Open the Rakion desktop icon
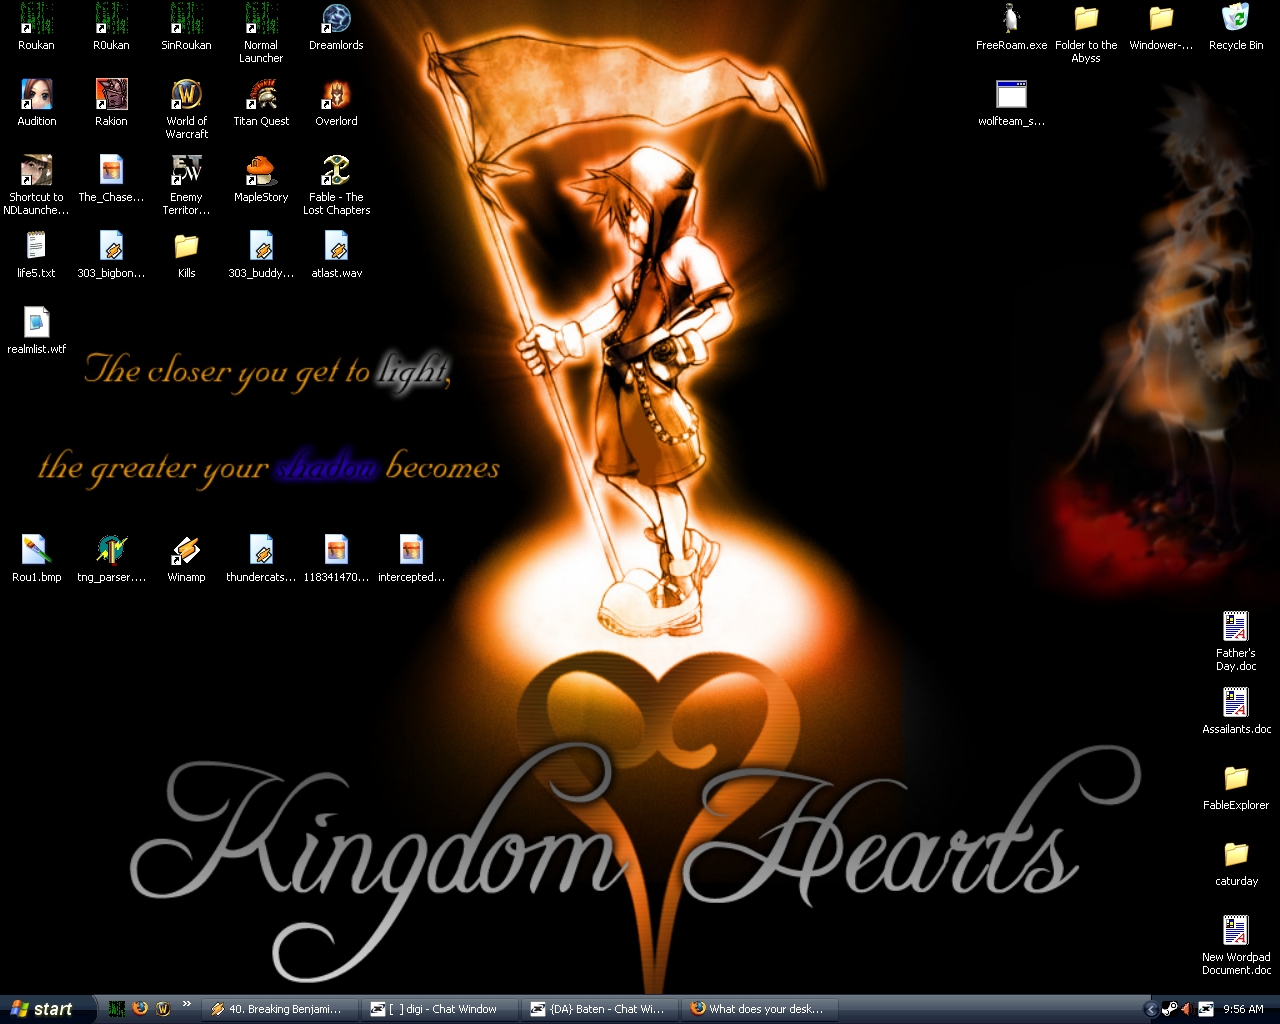The height and width of the screenshot is (1024, 1280). pyautogui.click(x=111, y=103)
